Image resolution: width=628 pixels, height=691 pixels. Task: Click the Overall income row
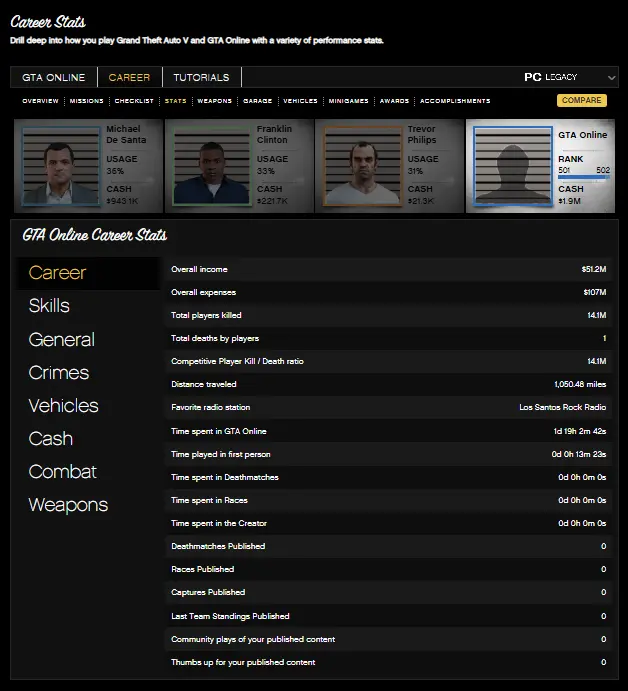point(389,269)
